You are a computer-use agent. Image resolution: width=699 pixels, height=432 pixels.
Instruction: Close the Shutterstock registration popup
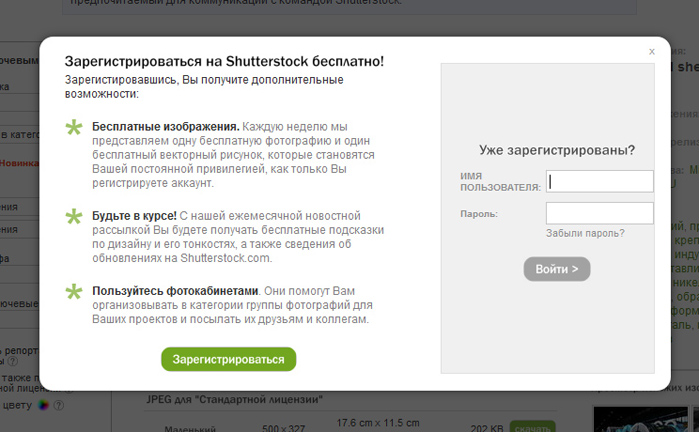pos(651,51)
